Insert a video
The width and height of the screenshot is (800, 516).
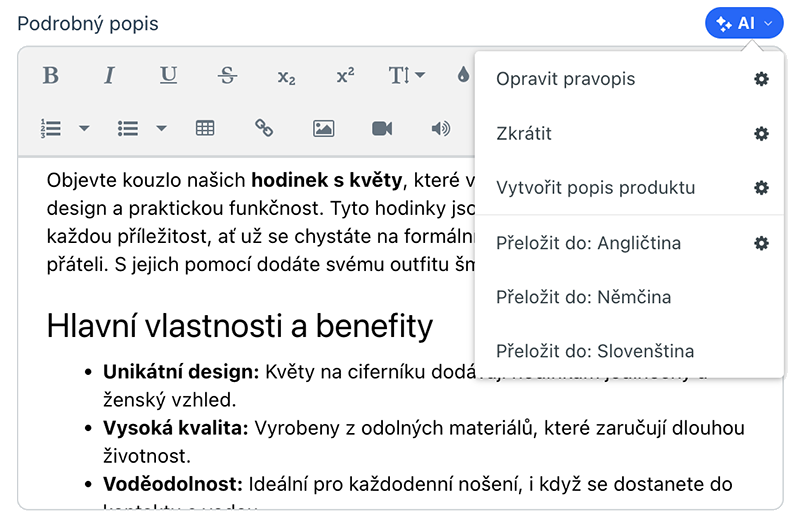point(382,128)
